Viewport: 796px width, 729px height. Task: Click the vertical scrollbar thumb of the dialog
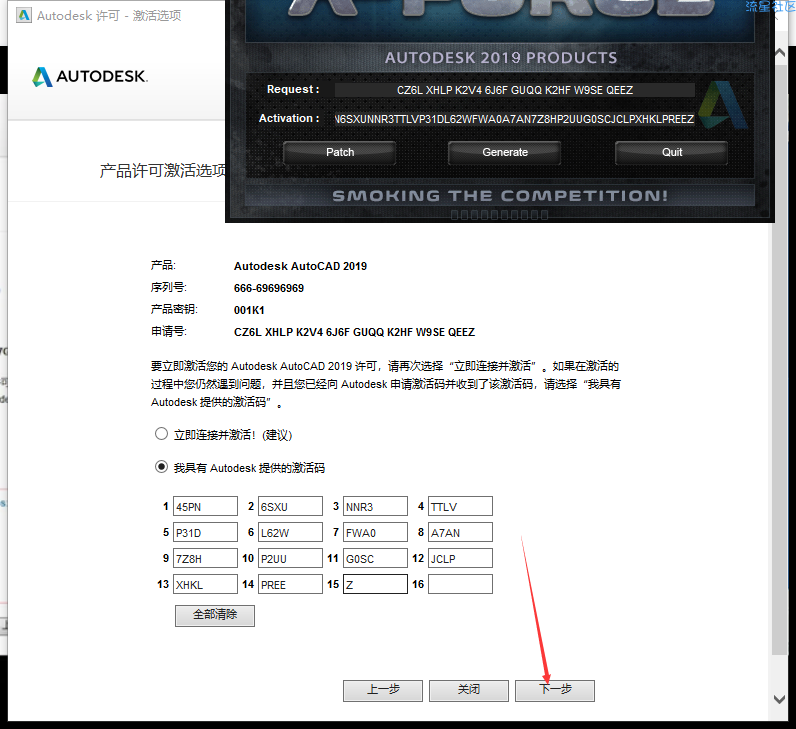point(780,358)
